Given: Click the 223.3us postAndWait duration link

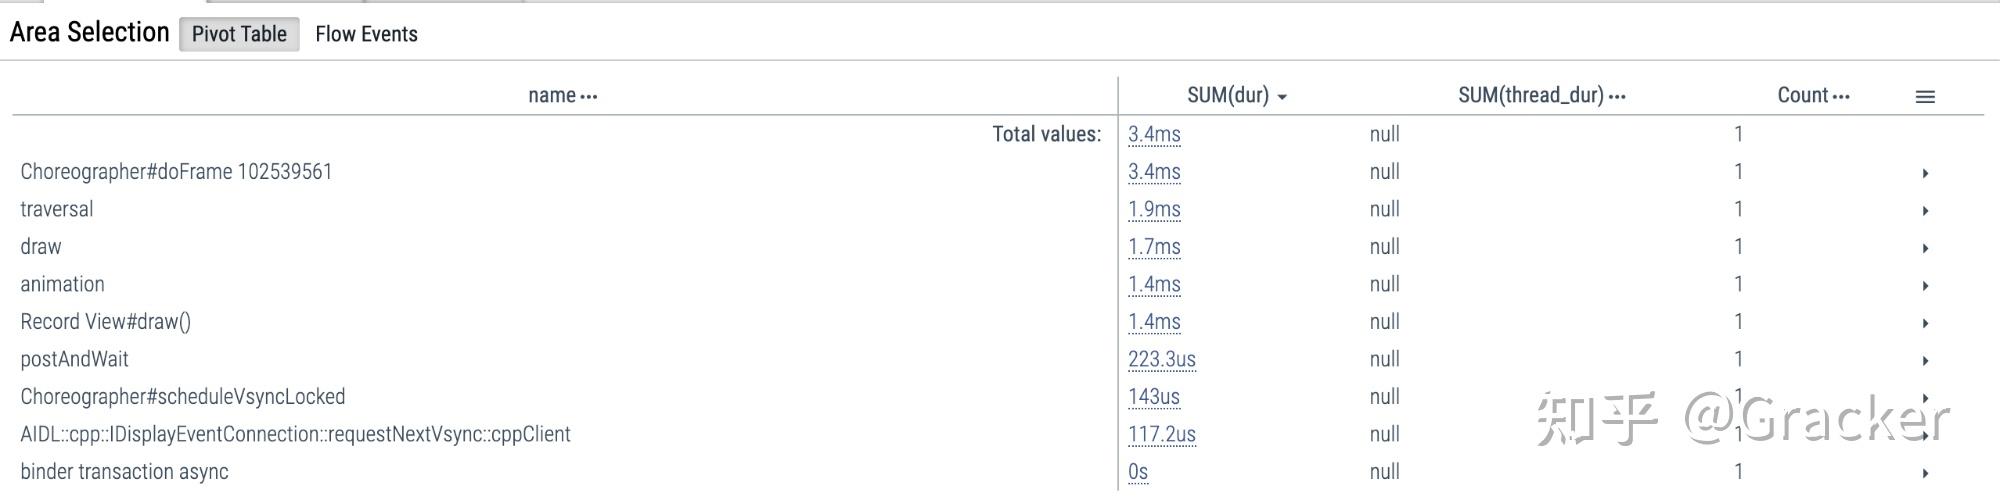Looking at the screenshot, I should coord(1161,359).
